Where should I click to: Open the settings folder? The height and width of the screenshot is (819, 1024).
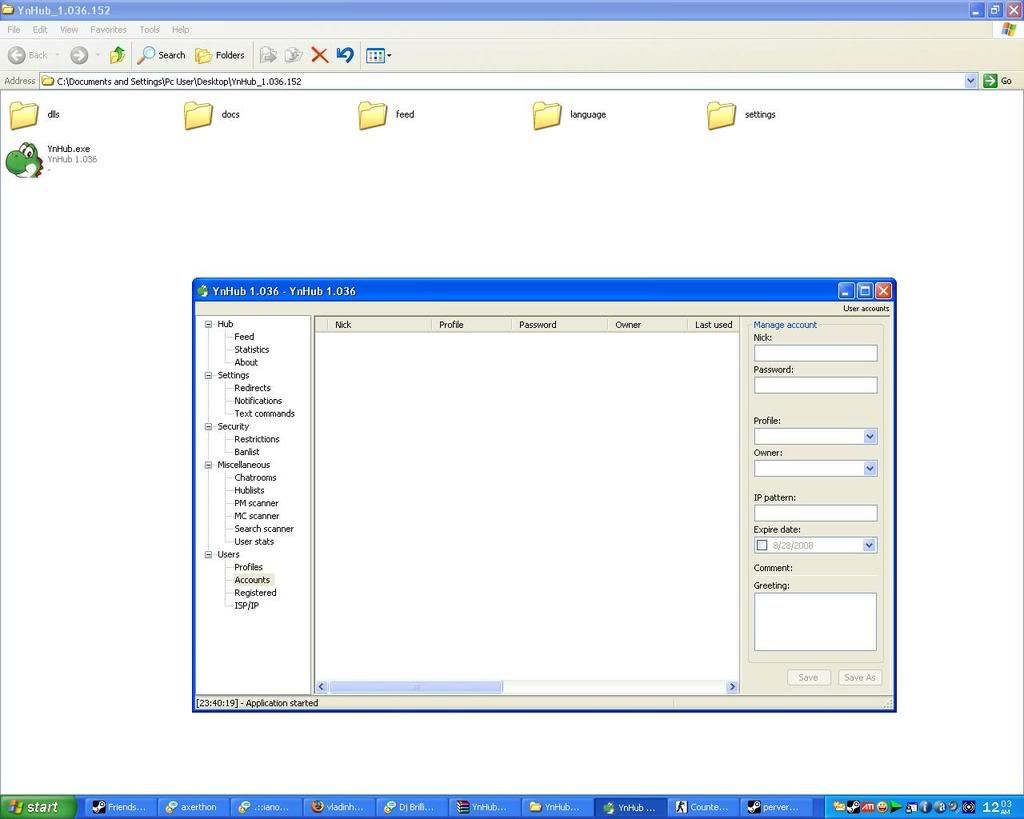tap(721, 115)
